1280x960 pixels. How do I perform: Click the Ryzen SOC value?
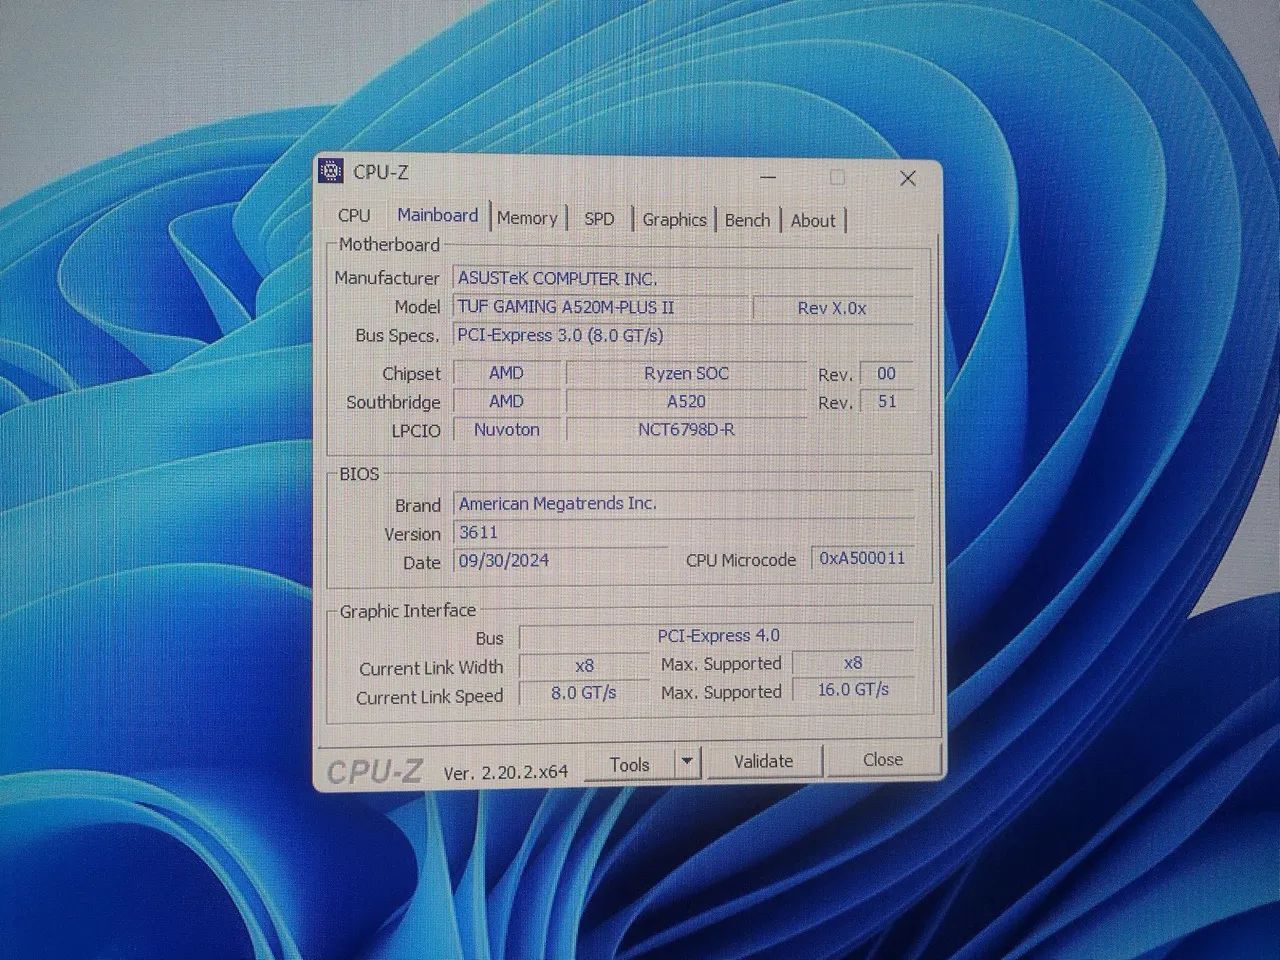pyautogui.click(x=686, y=373)
